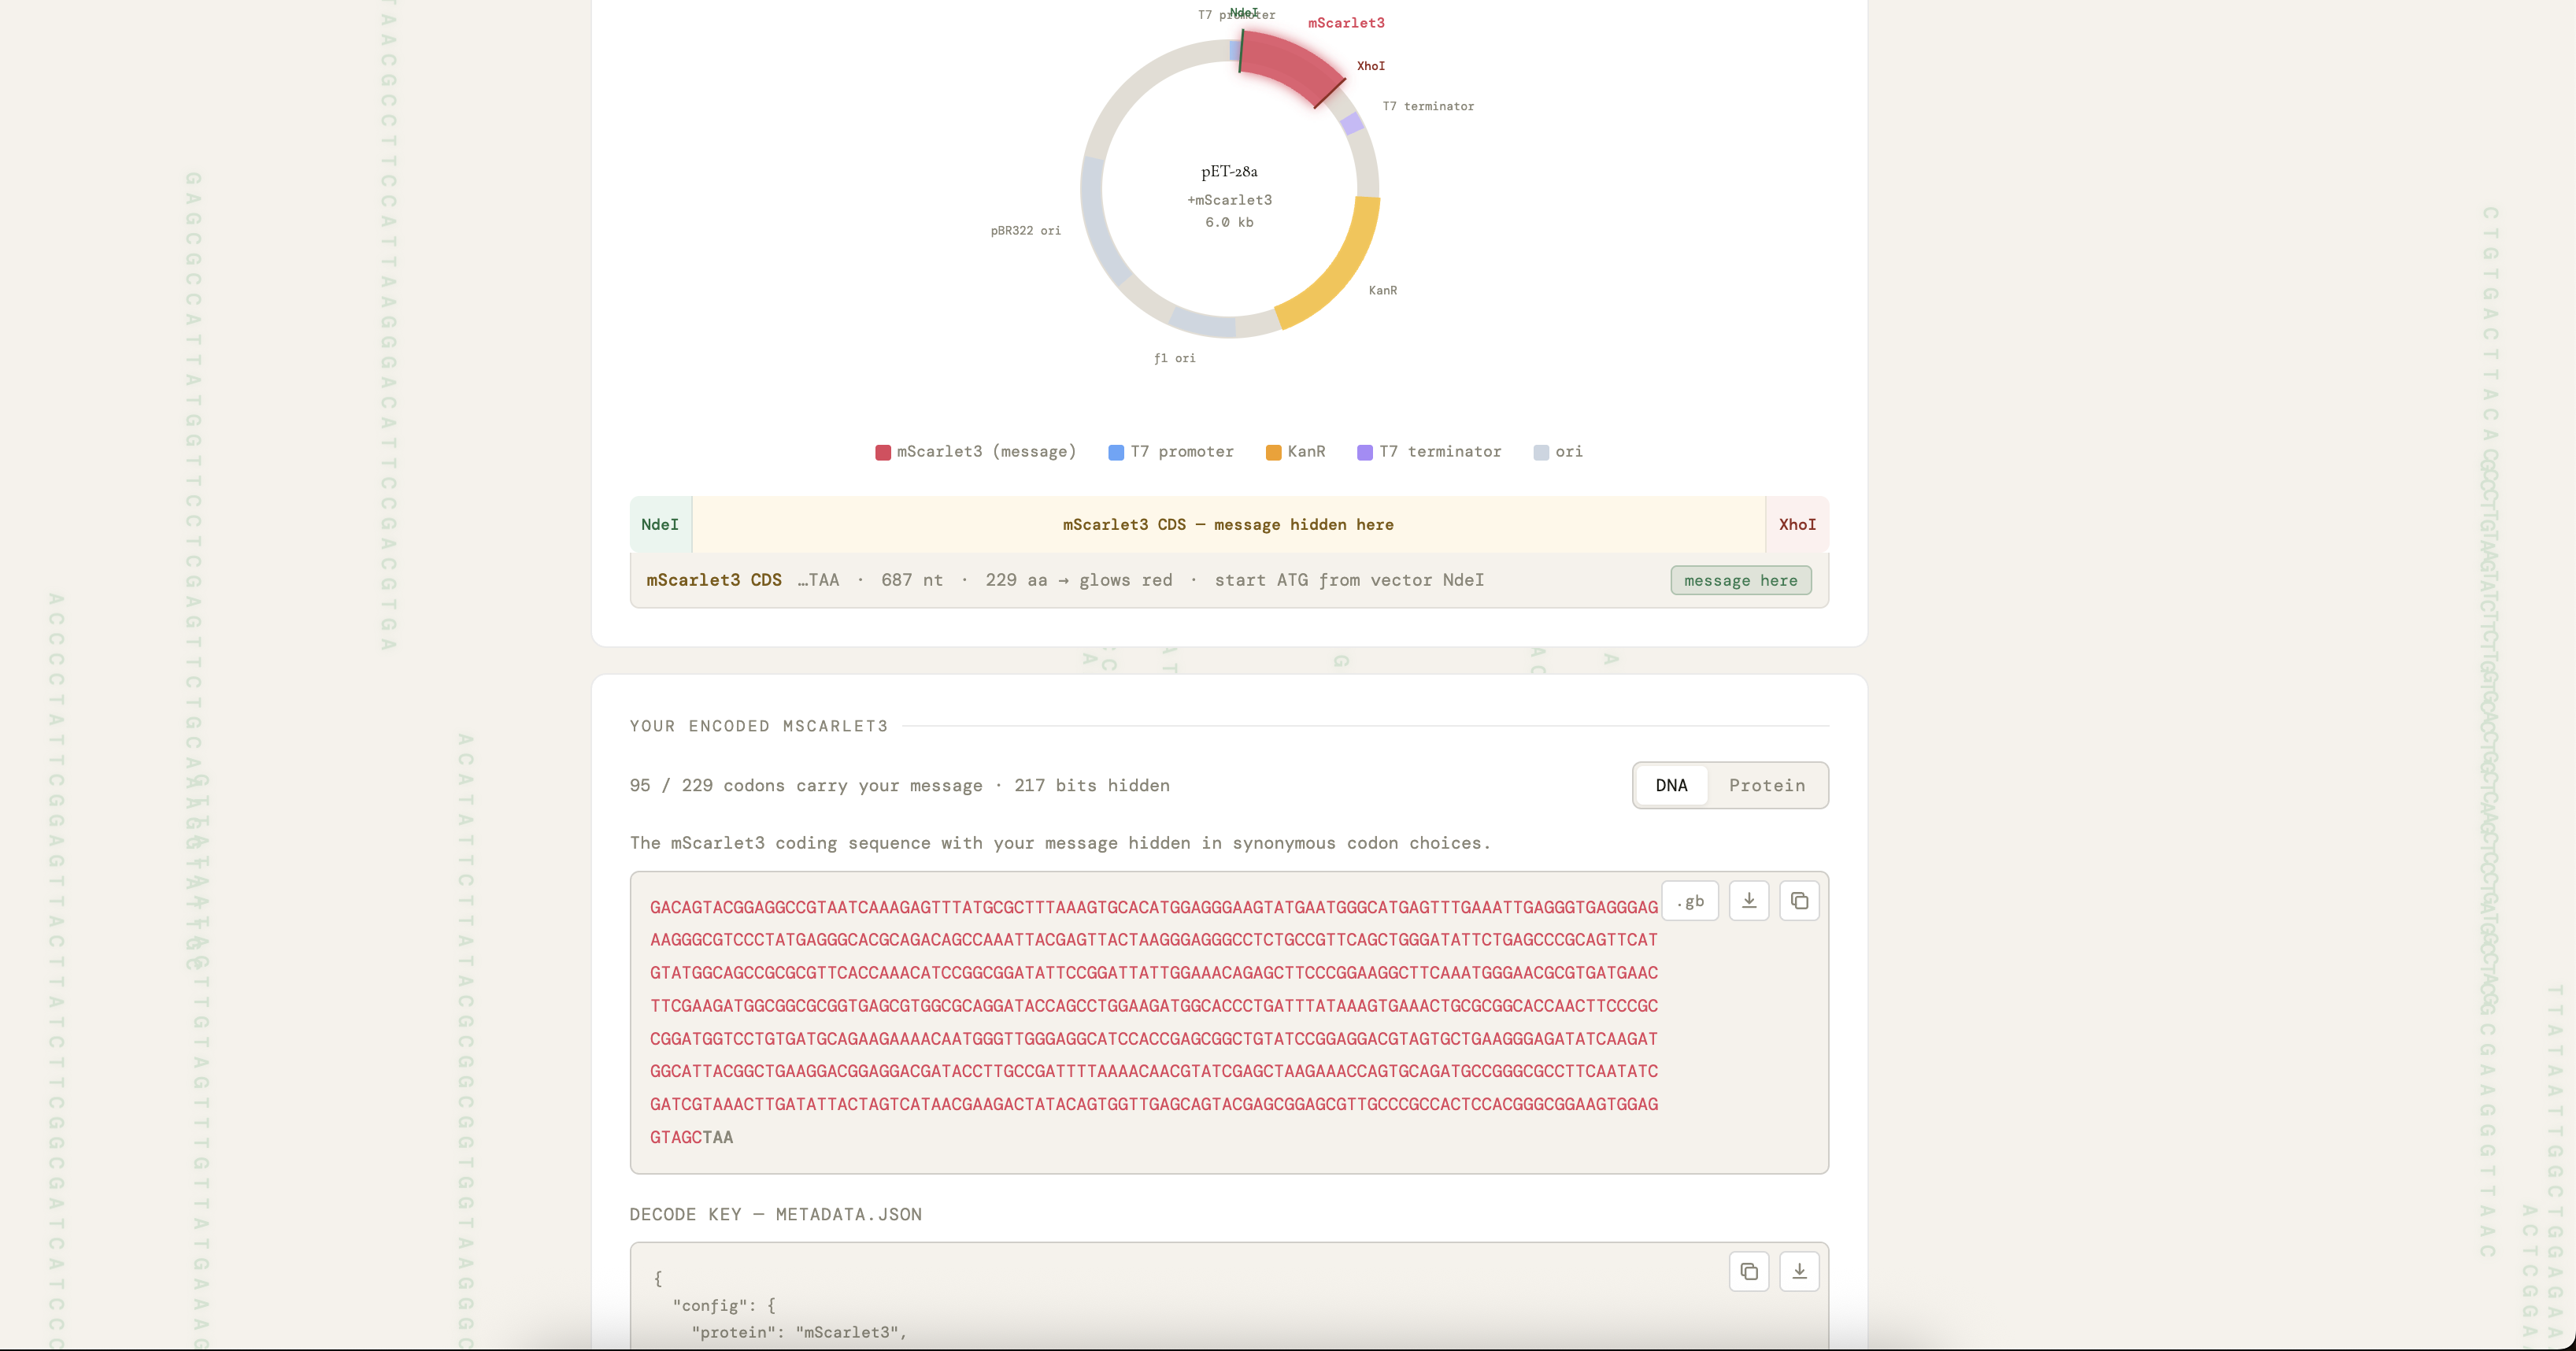Image resolution: width=2576 pixels, height=1351 pixels.
Task: Click the '6.0 kb' size text
Action: tap(1229, 222)
